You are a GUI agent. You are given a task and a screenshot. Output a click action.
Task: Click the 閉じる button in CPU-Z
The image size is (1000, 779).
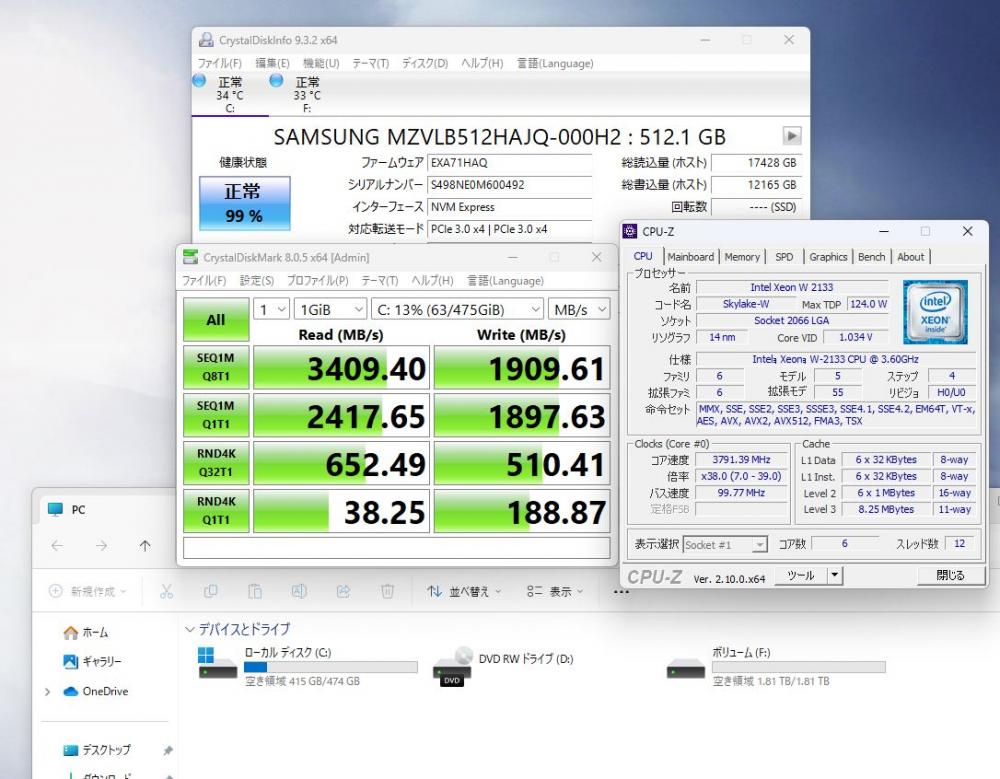(x=950, y=575)
